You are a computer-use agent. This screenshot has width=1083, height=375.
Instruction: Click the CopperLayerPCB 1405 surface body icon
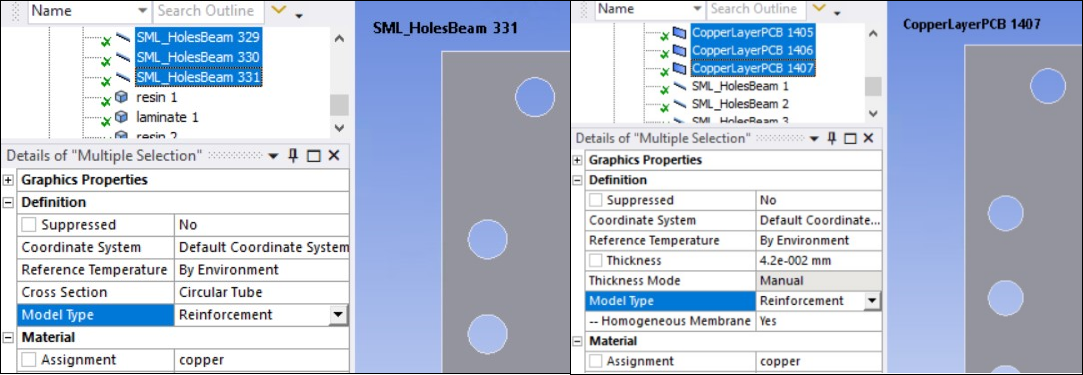[680, 32]
